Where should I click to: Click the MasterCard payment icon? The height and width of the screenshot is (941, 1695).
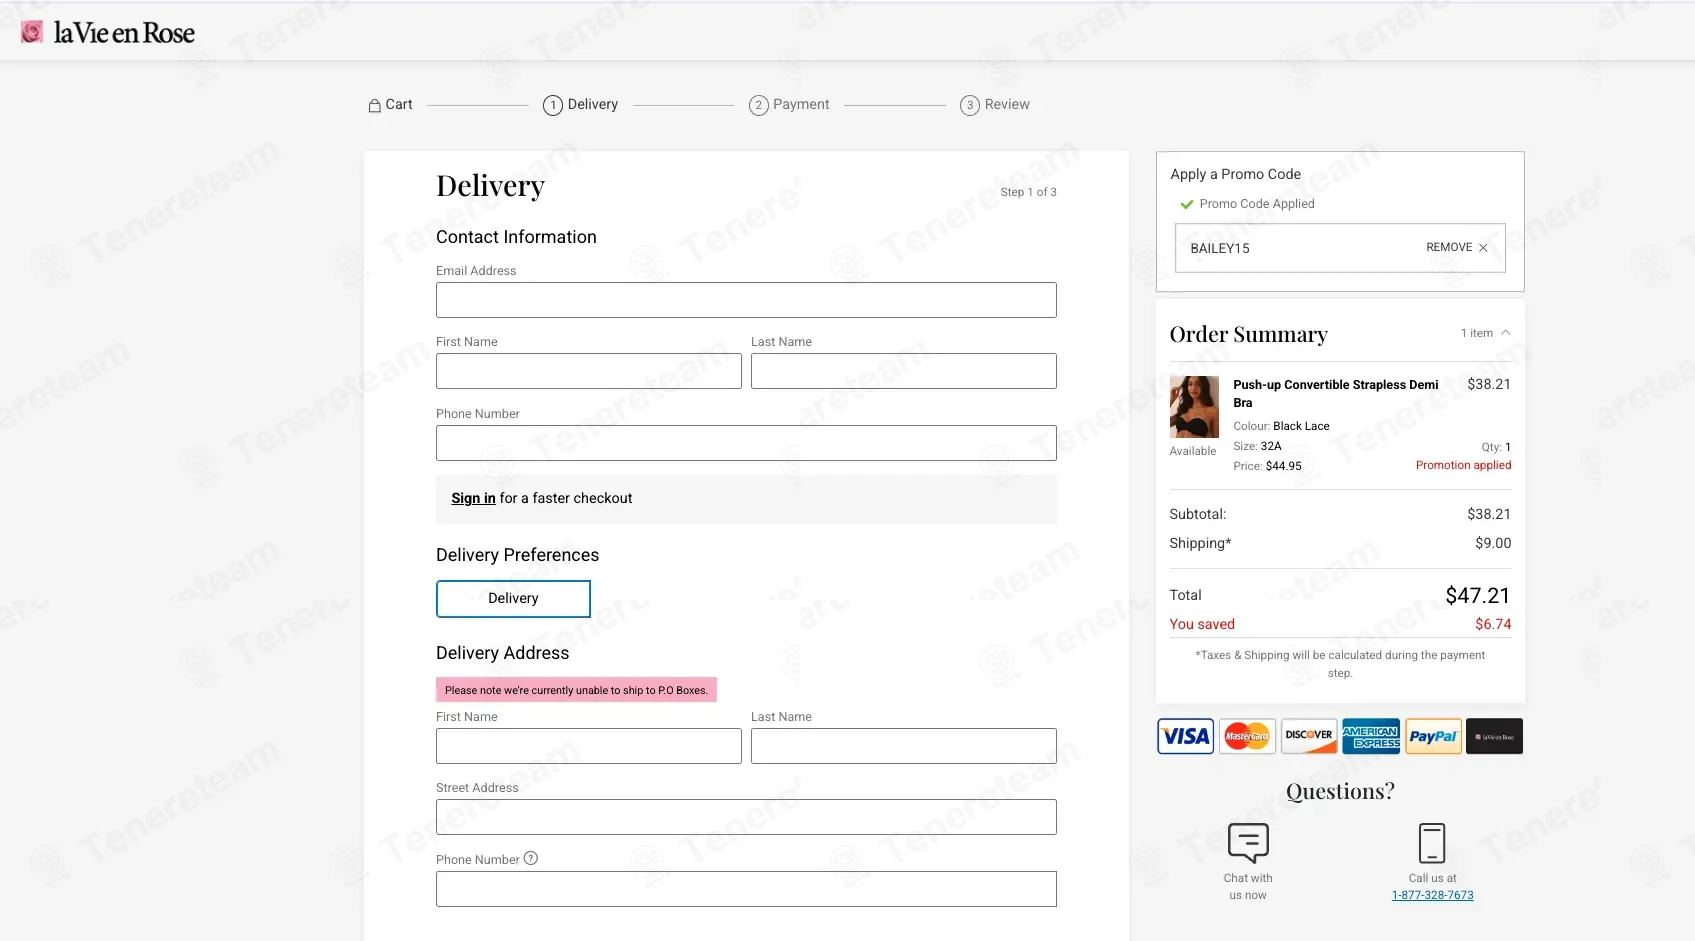(1247, 737)
